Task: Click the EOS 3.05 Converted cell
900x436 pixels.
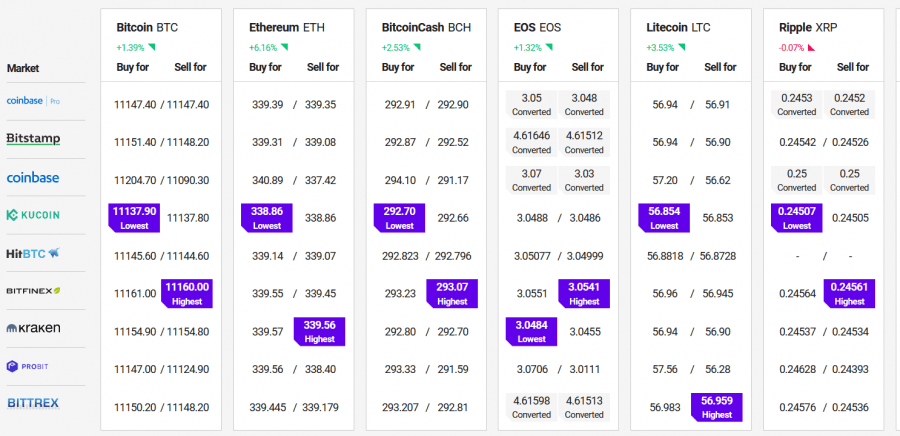Action: [x=532, y=104]
